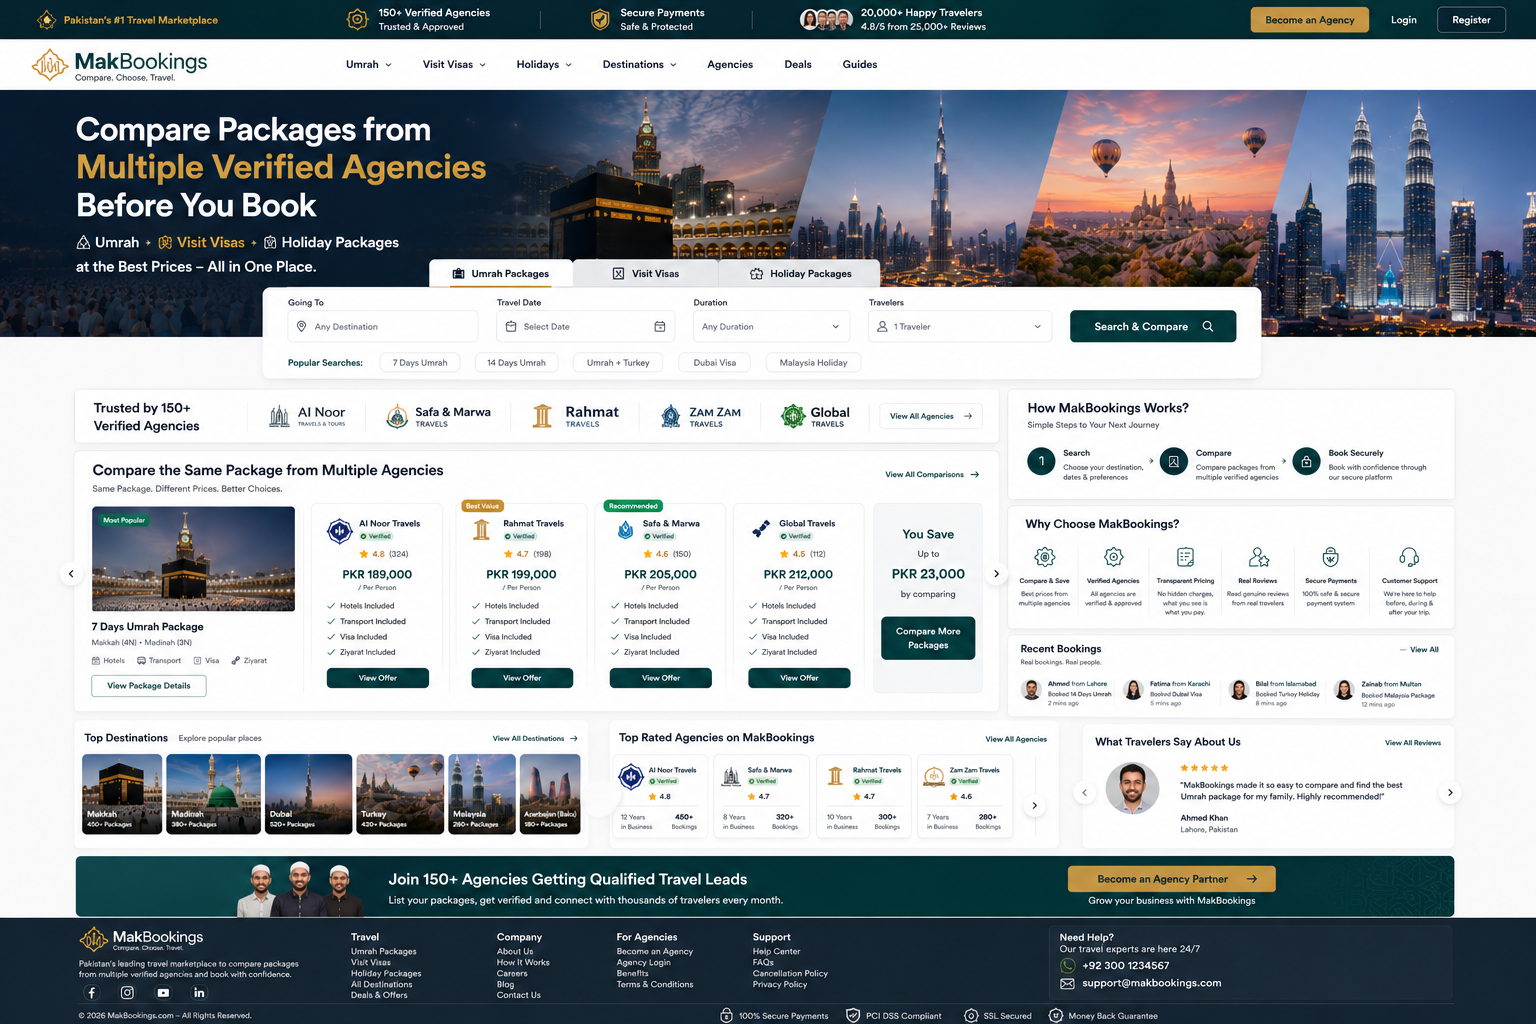
Task: Open the Makkah destination thumbnail
Action: click(122, 794)
